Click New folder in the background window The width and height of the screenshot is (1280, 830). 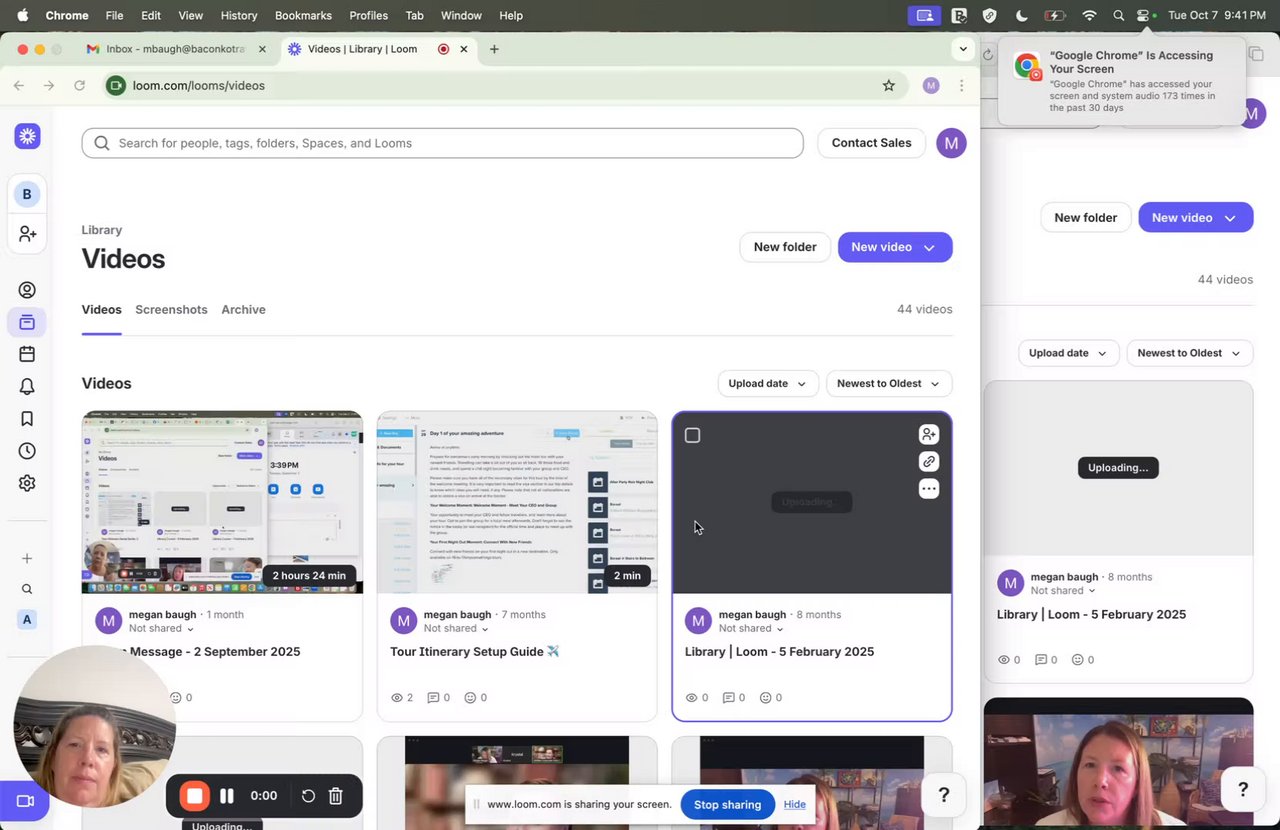click(x=1086, y=218)
